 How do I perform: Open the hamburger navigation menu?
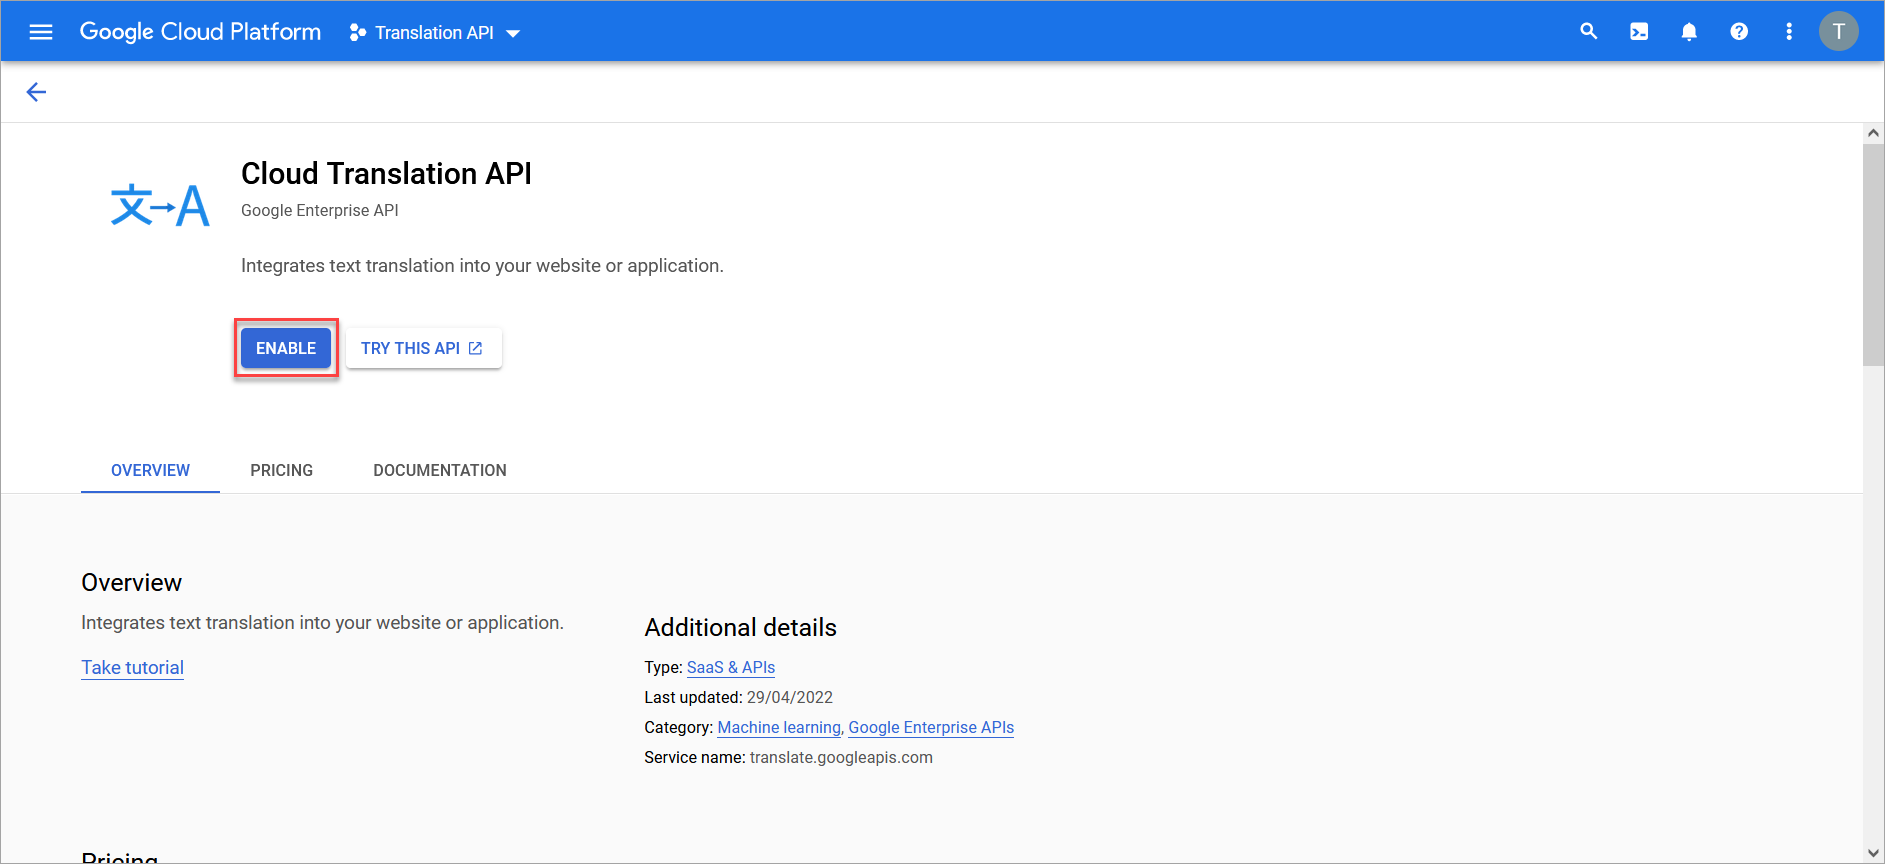pyautogui.click(x=41, y=32)
